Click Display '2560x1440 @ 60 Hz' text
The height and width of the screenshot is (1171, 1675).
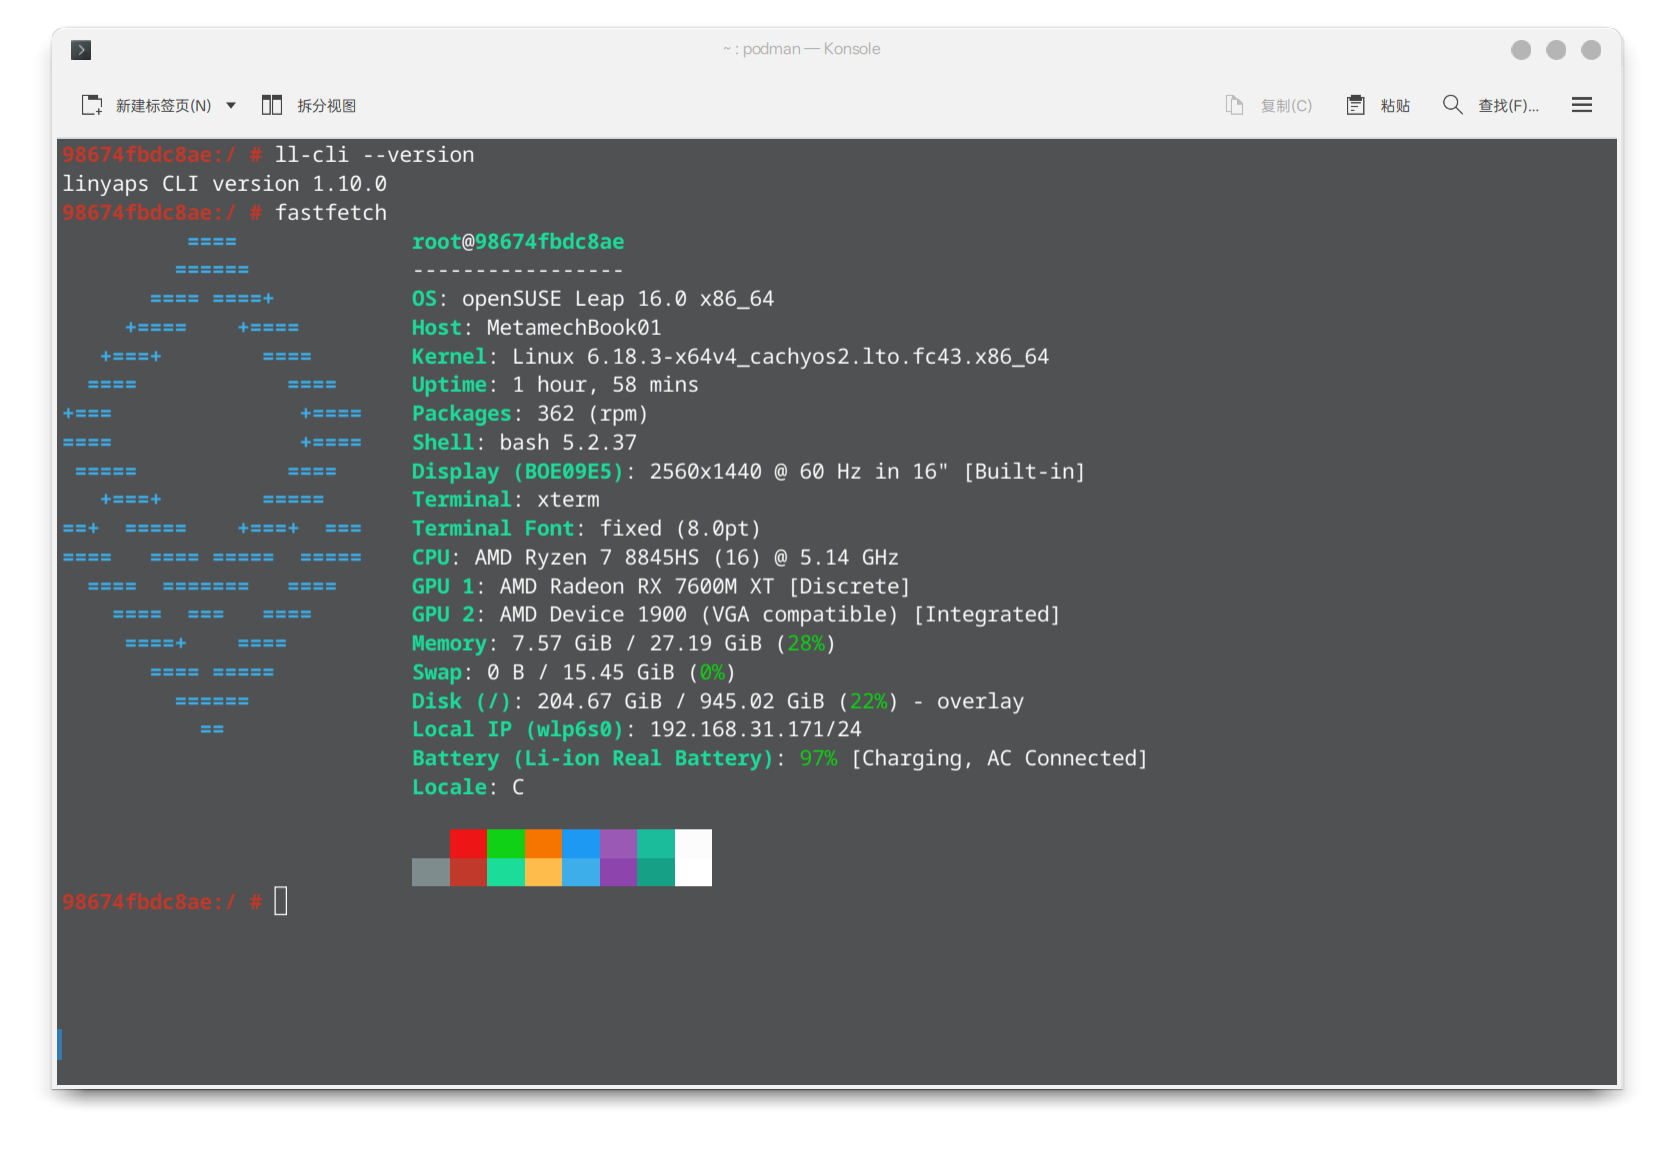[x=755, y=472]
